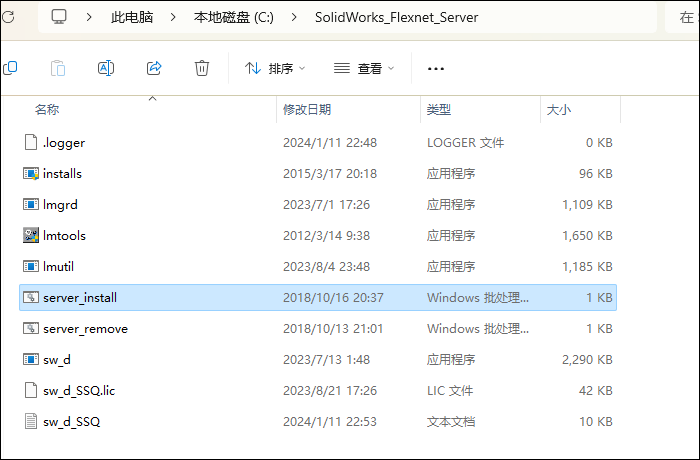Click the refresh icon in the address bar

pyautogui.click(x=8, y=17)
